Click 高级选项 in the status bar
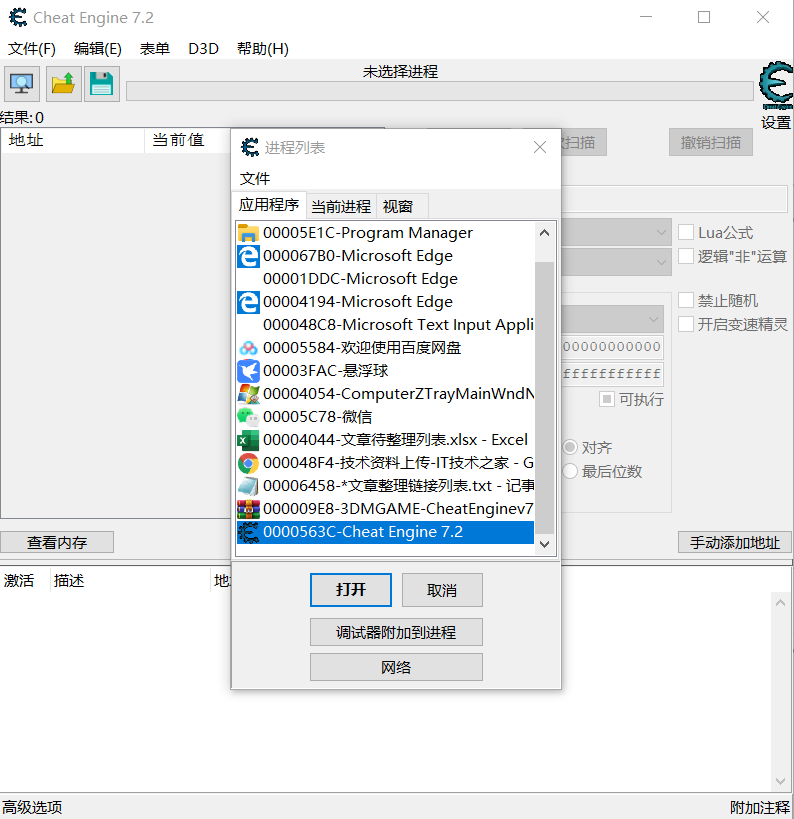The image size is (794, 819). 32,807
